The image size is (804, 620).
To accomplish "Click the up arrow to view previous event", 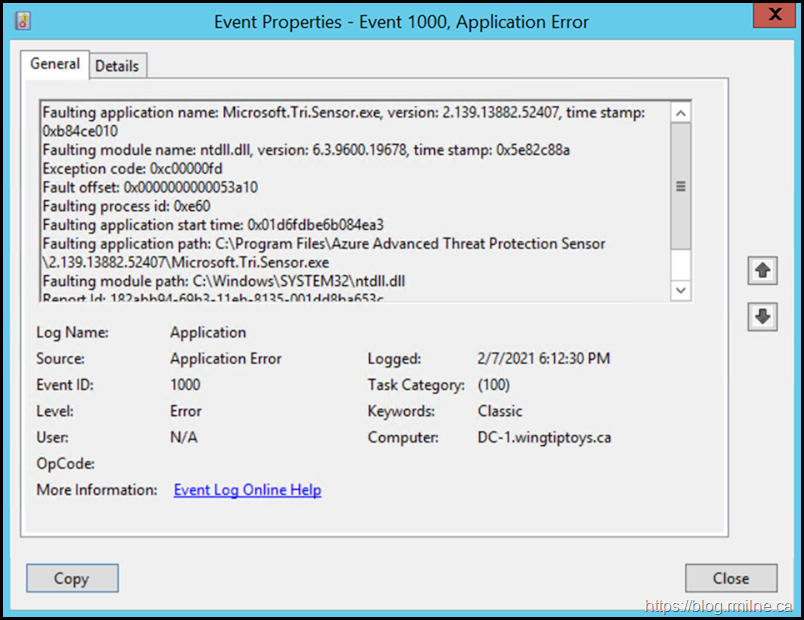I will pyautogui.click(x=763, y=270).
